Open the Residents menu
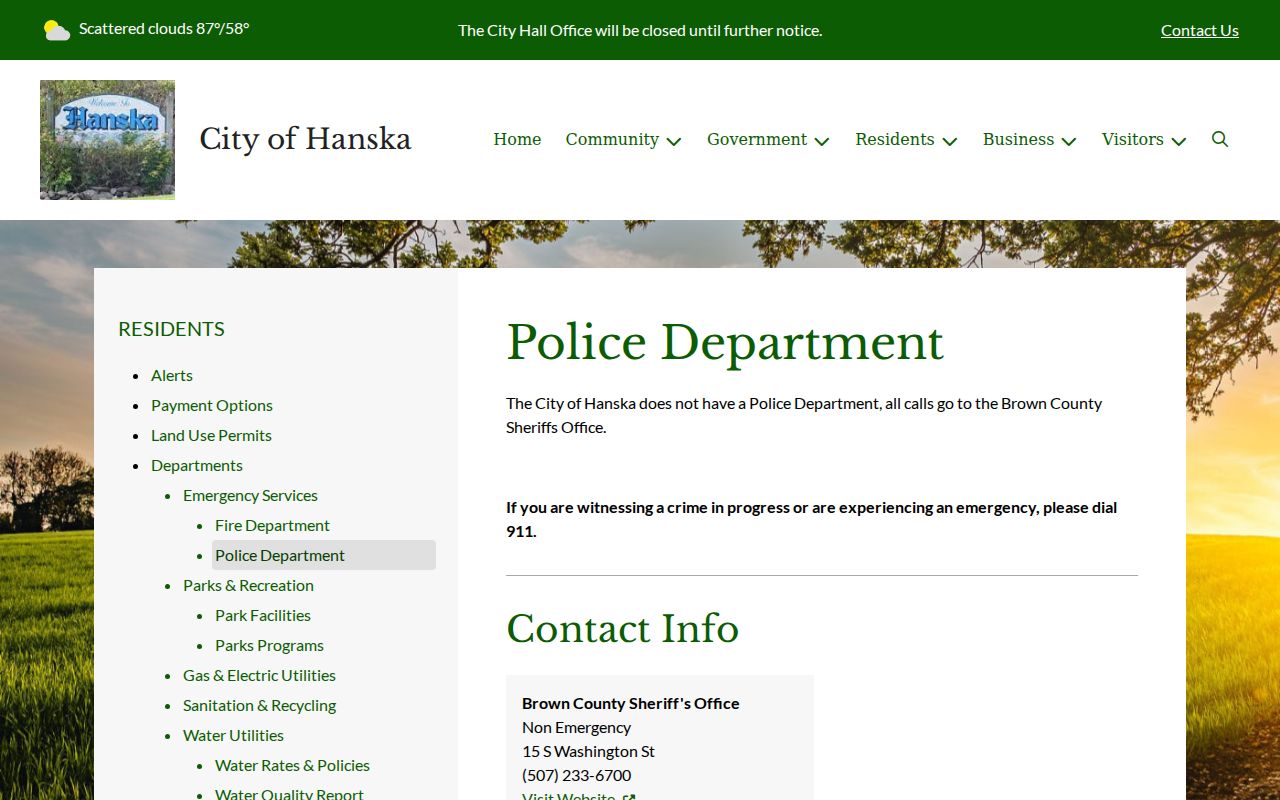Viewport: 1280px width, 800px height. point(895,139)
